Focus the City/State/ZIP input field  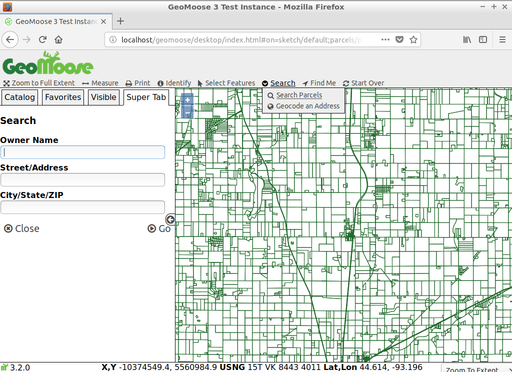tap(83, 207)
